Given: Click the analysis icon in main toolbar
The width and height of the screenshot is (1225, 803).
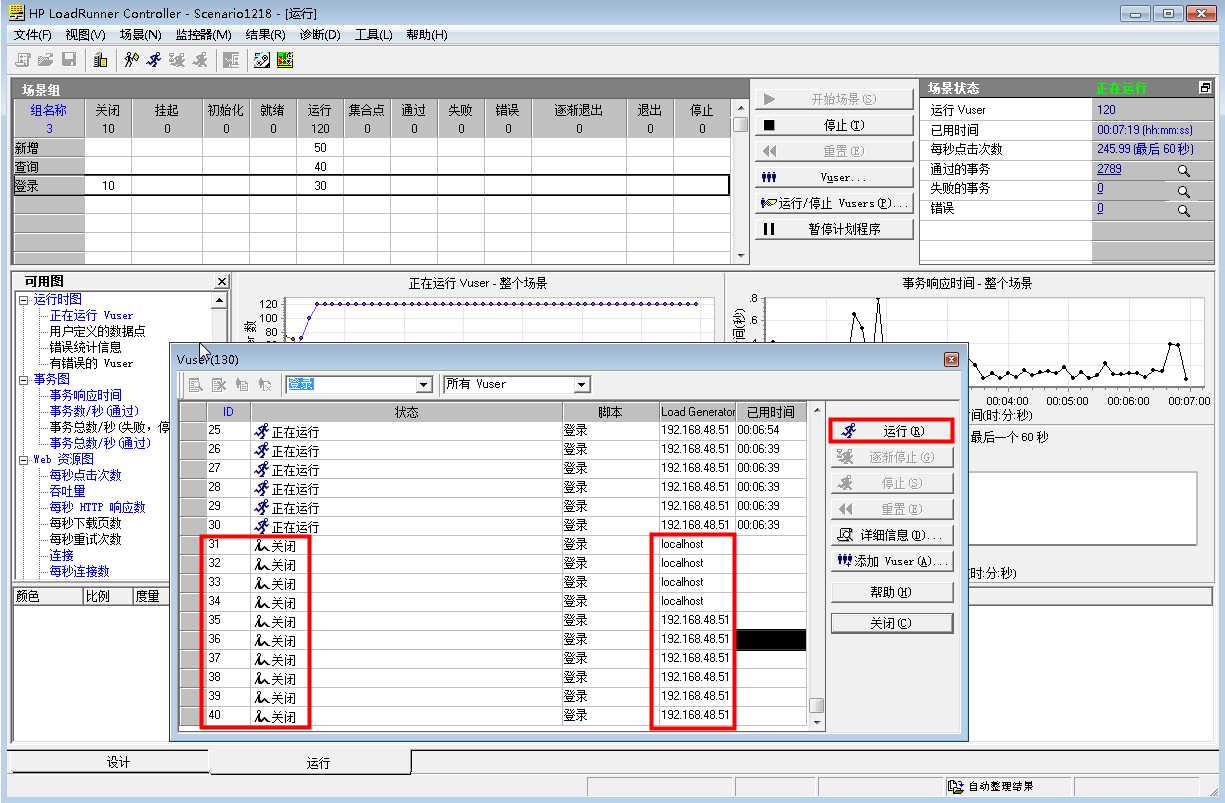Looking at the screenshot, I should click(x=262, y=60).
